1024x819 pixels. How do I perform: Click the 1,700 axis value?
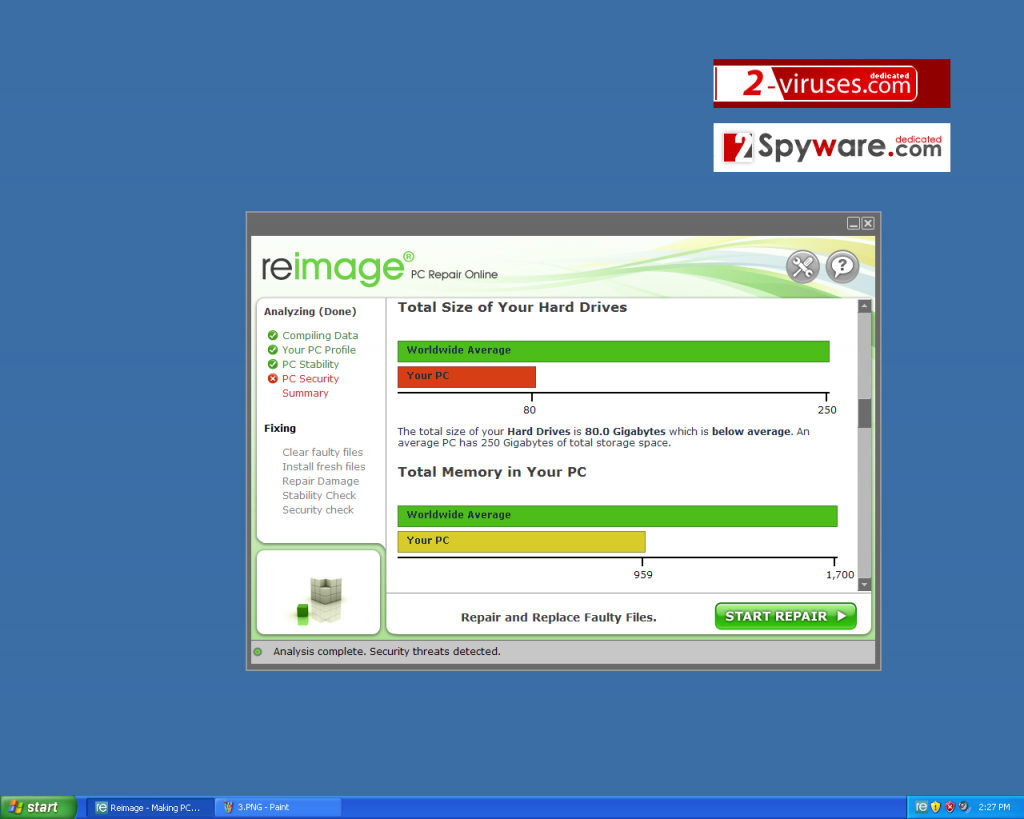(x=840, y=575)
